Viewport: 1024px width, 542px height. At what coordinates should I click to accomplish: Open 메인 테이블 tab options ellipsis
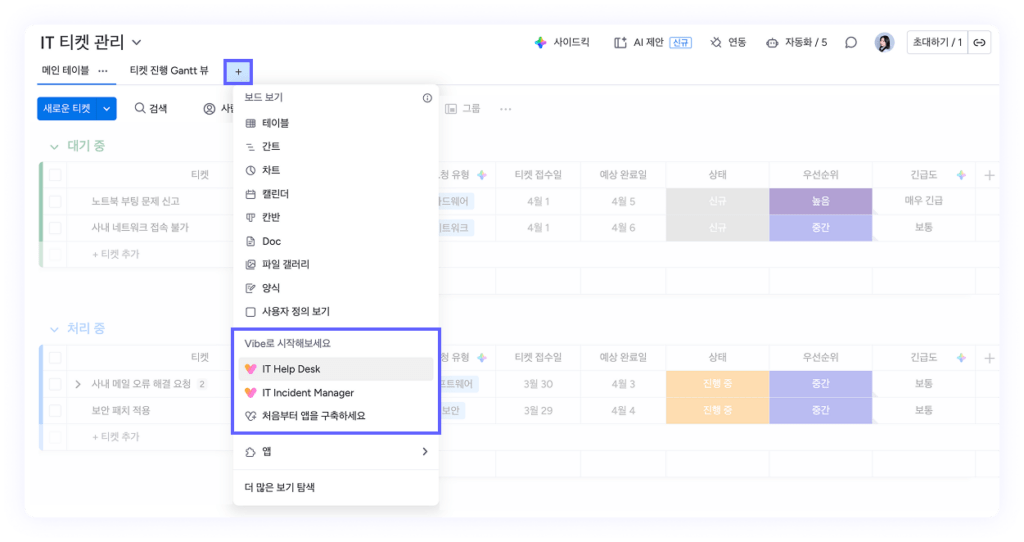103,71
